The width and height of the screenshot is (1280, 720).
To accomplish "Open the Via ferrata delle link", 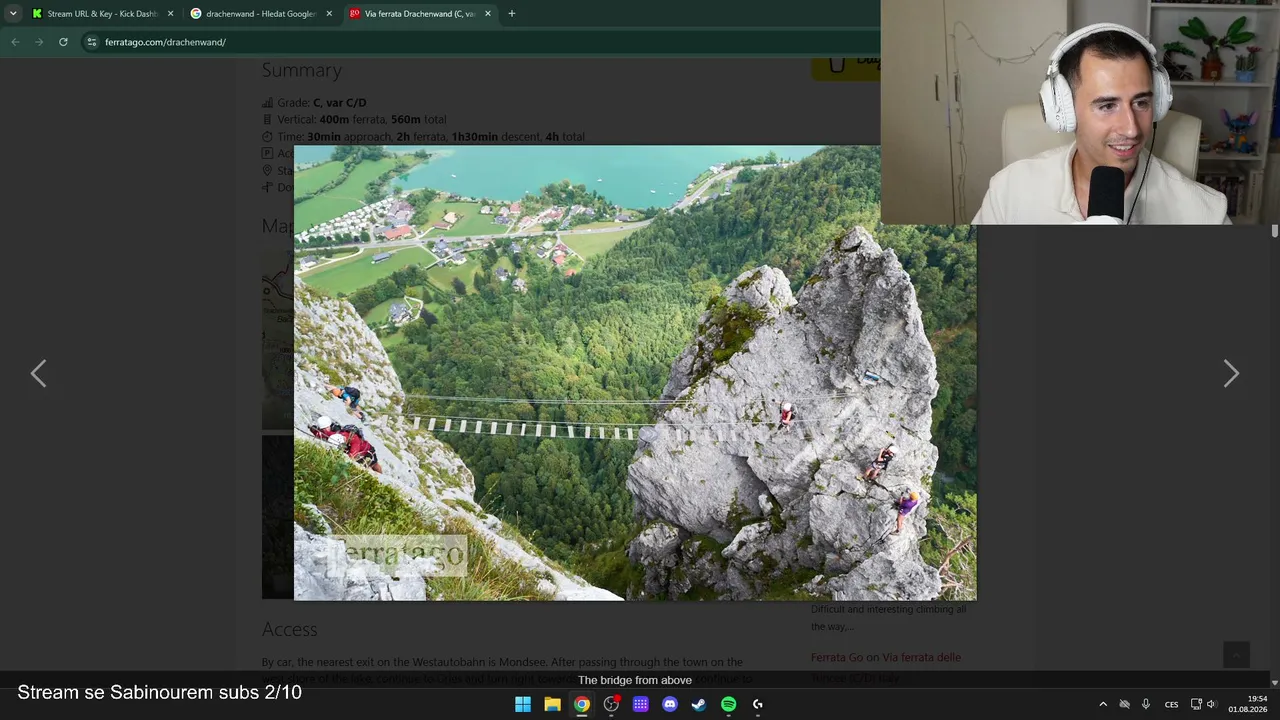I will [921, 657].
